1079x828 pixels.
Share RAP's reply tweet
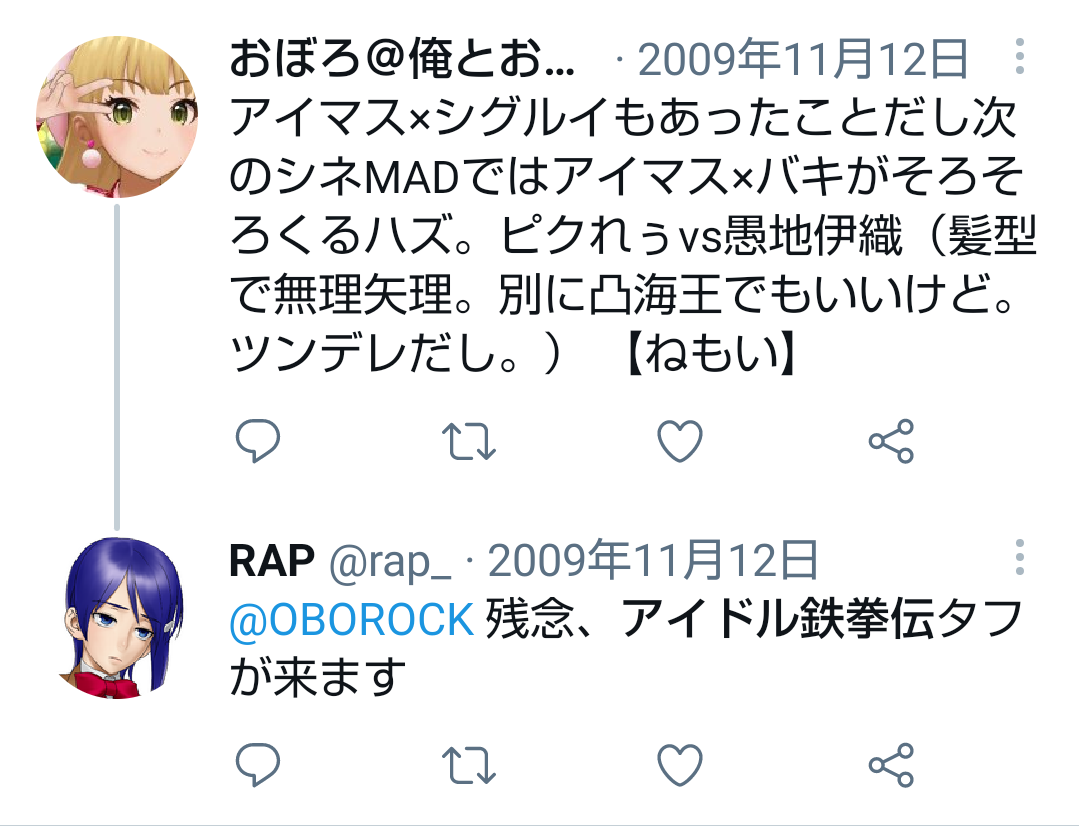pos(891,765)
